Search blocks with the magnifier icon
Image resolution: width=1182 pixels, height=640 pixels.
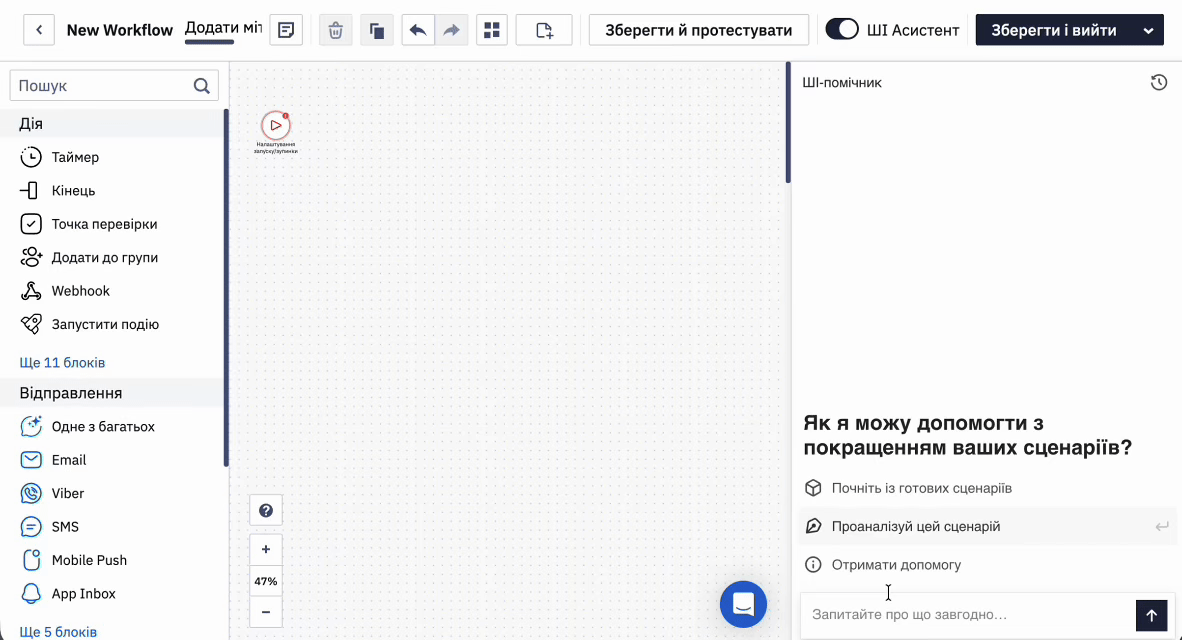pos(201,86)
